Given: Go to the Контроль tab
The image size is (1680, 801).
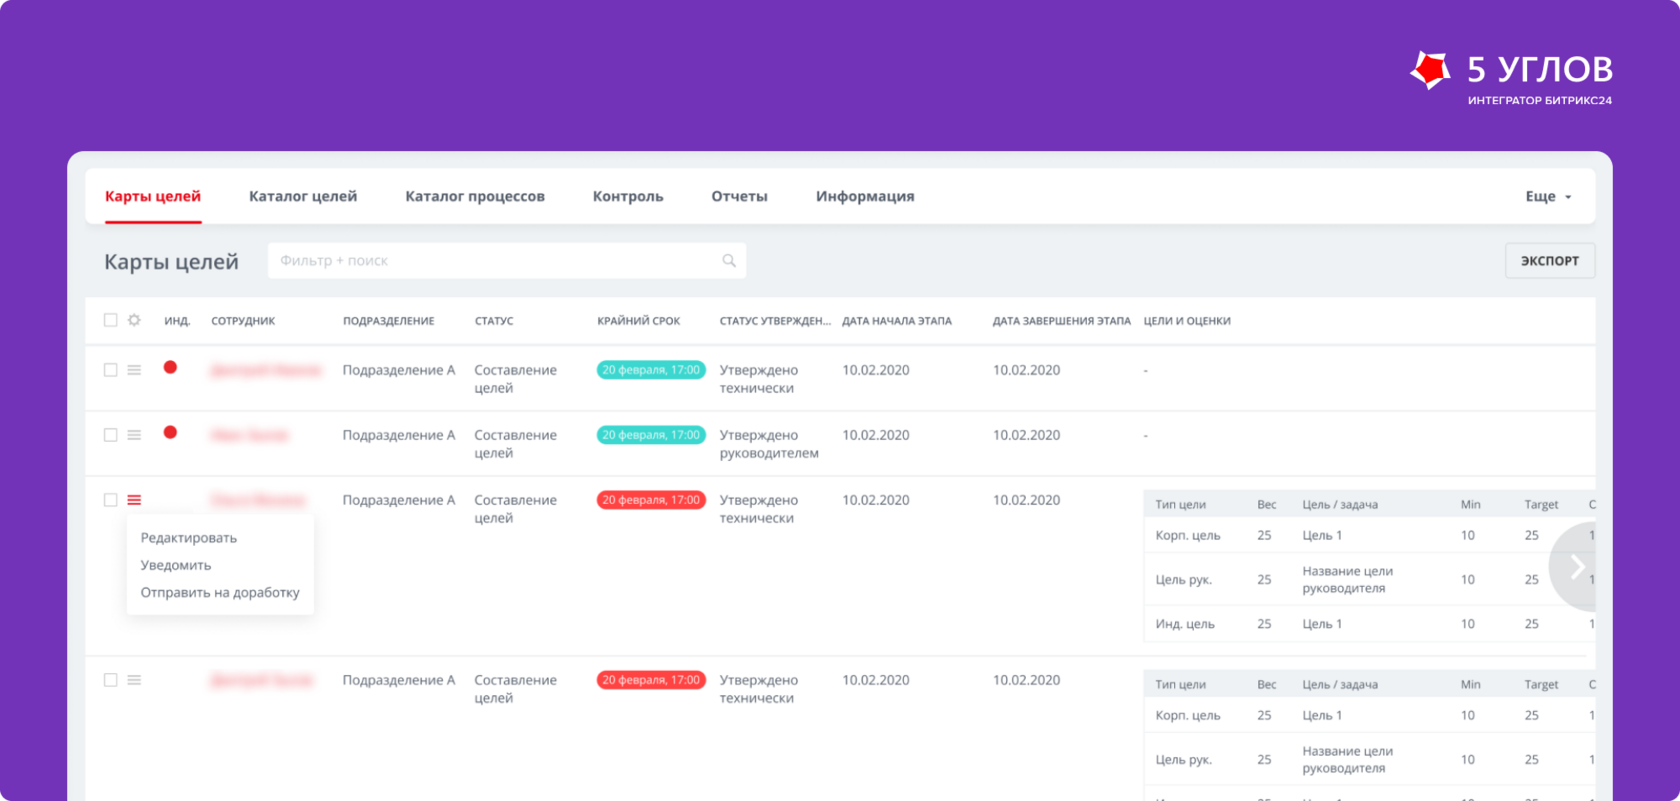Looking at the screenshot, I should tap(628, 197).
